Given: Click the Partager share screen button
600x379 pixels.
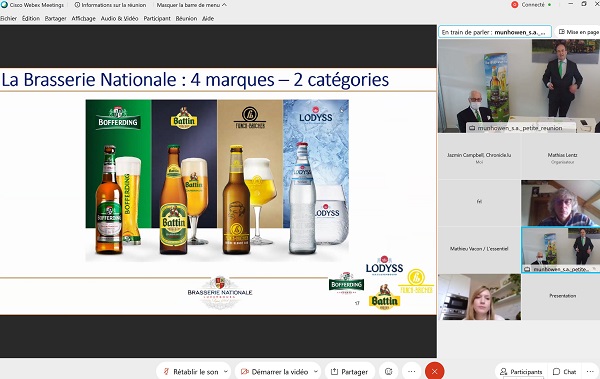Looking at the screenshot, I should [350, 371].
